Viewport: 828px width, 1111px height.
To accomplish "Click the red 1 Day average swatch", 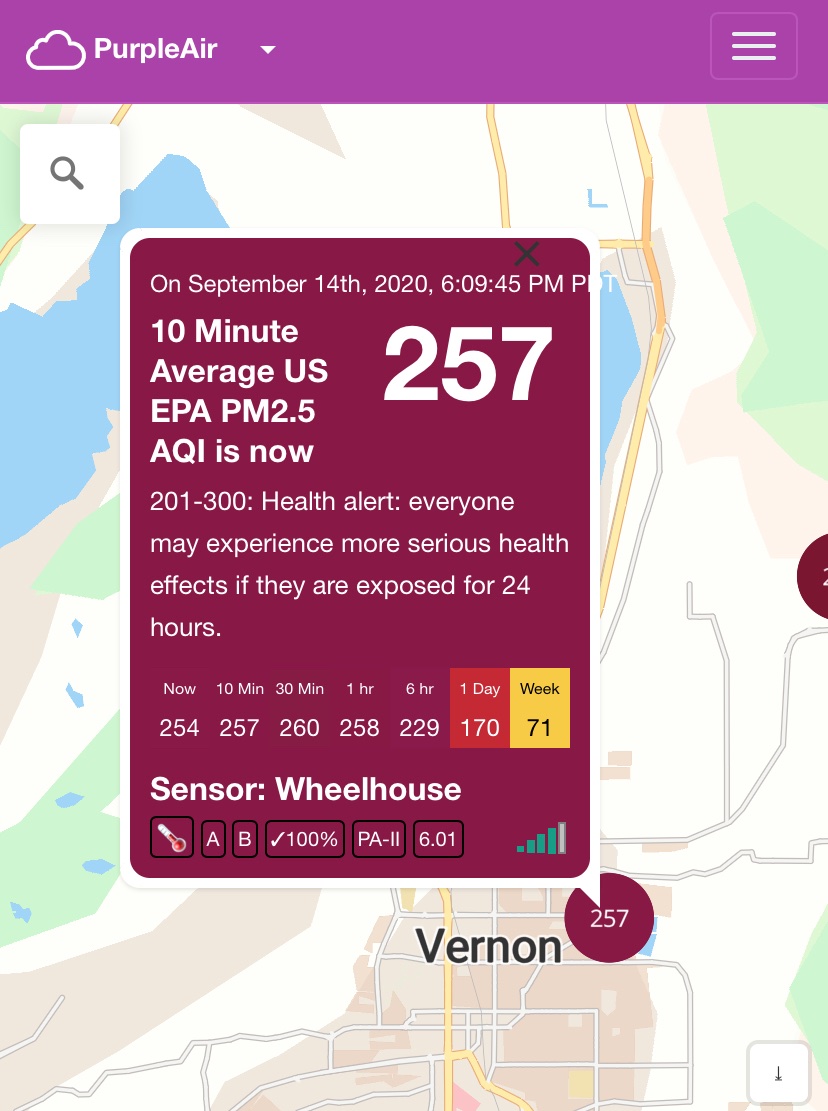I will [x=480, y=708].
